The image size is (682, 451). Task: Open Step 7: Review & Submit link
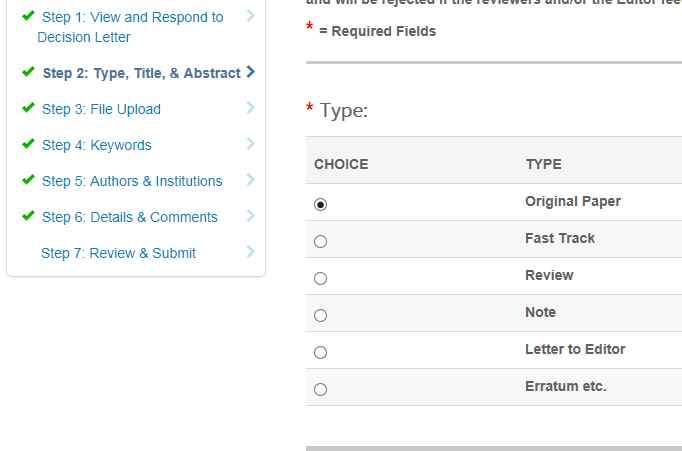118,253
